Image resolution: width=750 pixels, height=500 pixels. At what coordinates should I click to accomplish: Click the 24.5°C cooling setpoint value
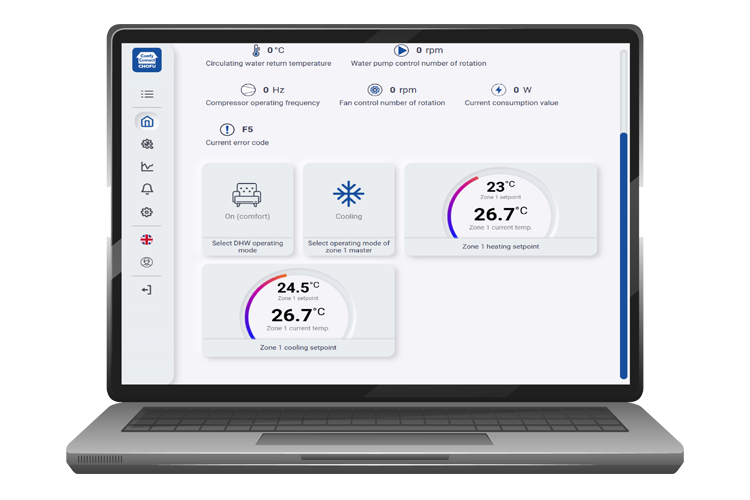pyautogui.click(x=298, y=288)
